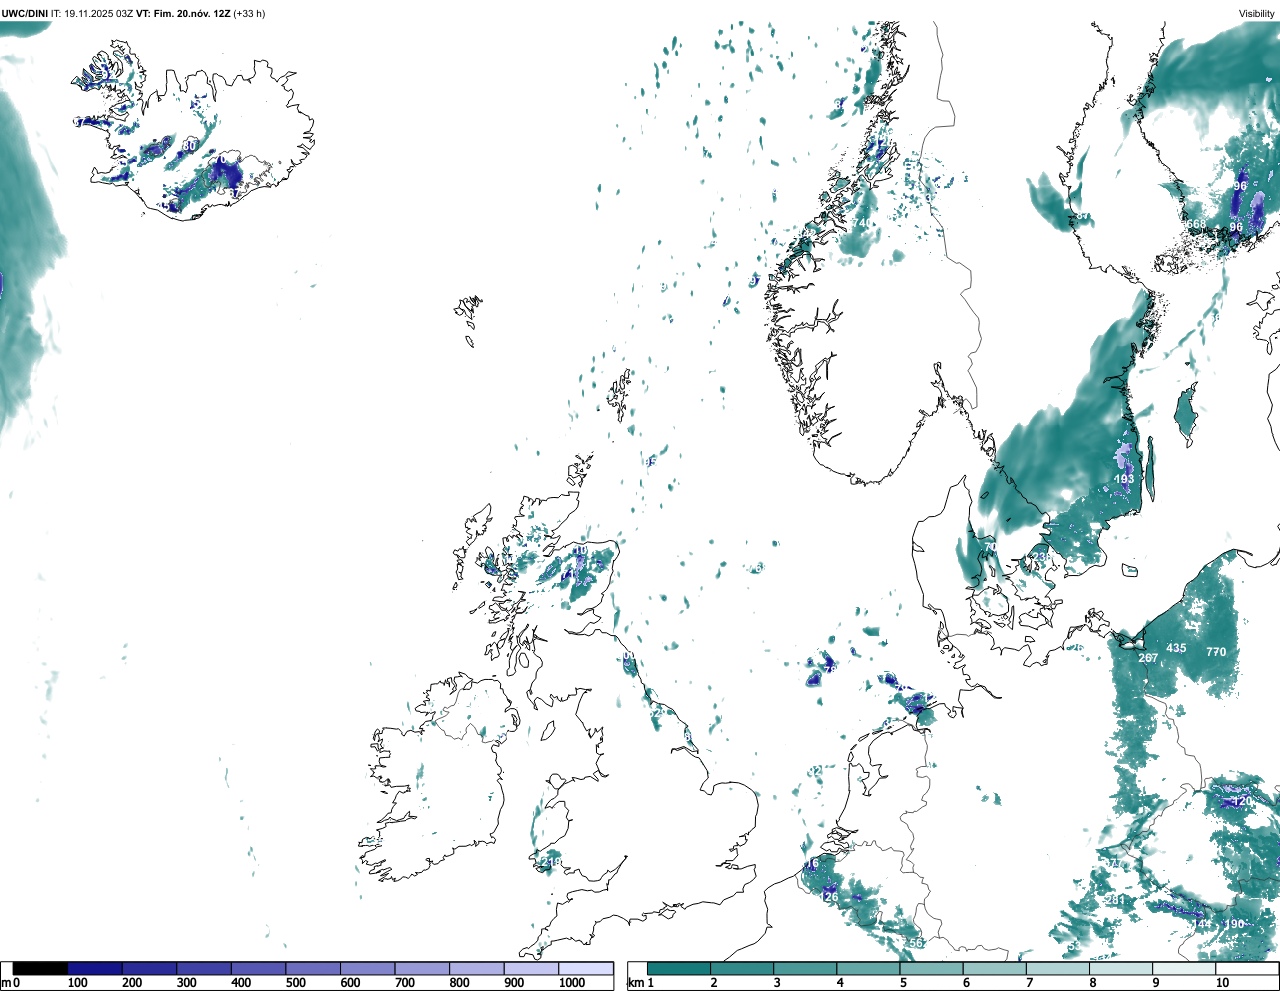The image size is (1280, 991).
Task: Pick the 400–500 m legend swatch
Action: coord(258,968)
